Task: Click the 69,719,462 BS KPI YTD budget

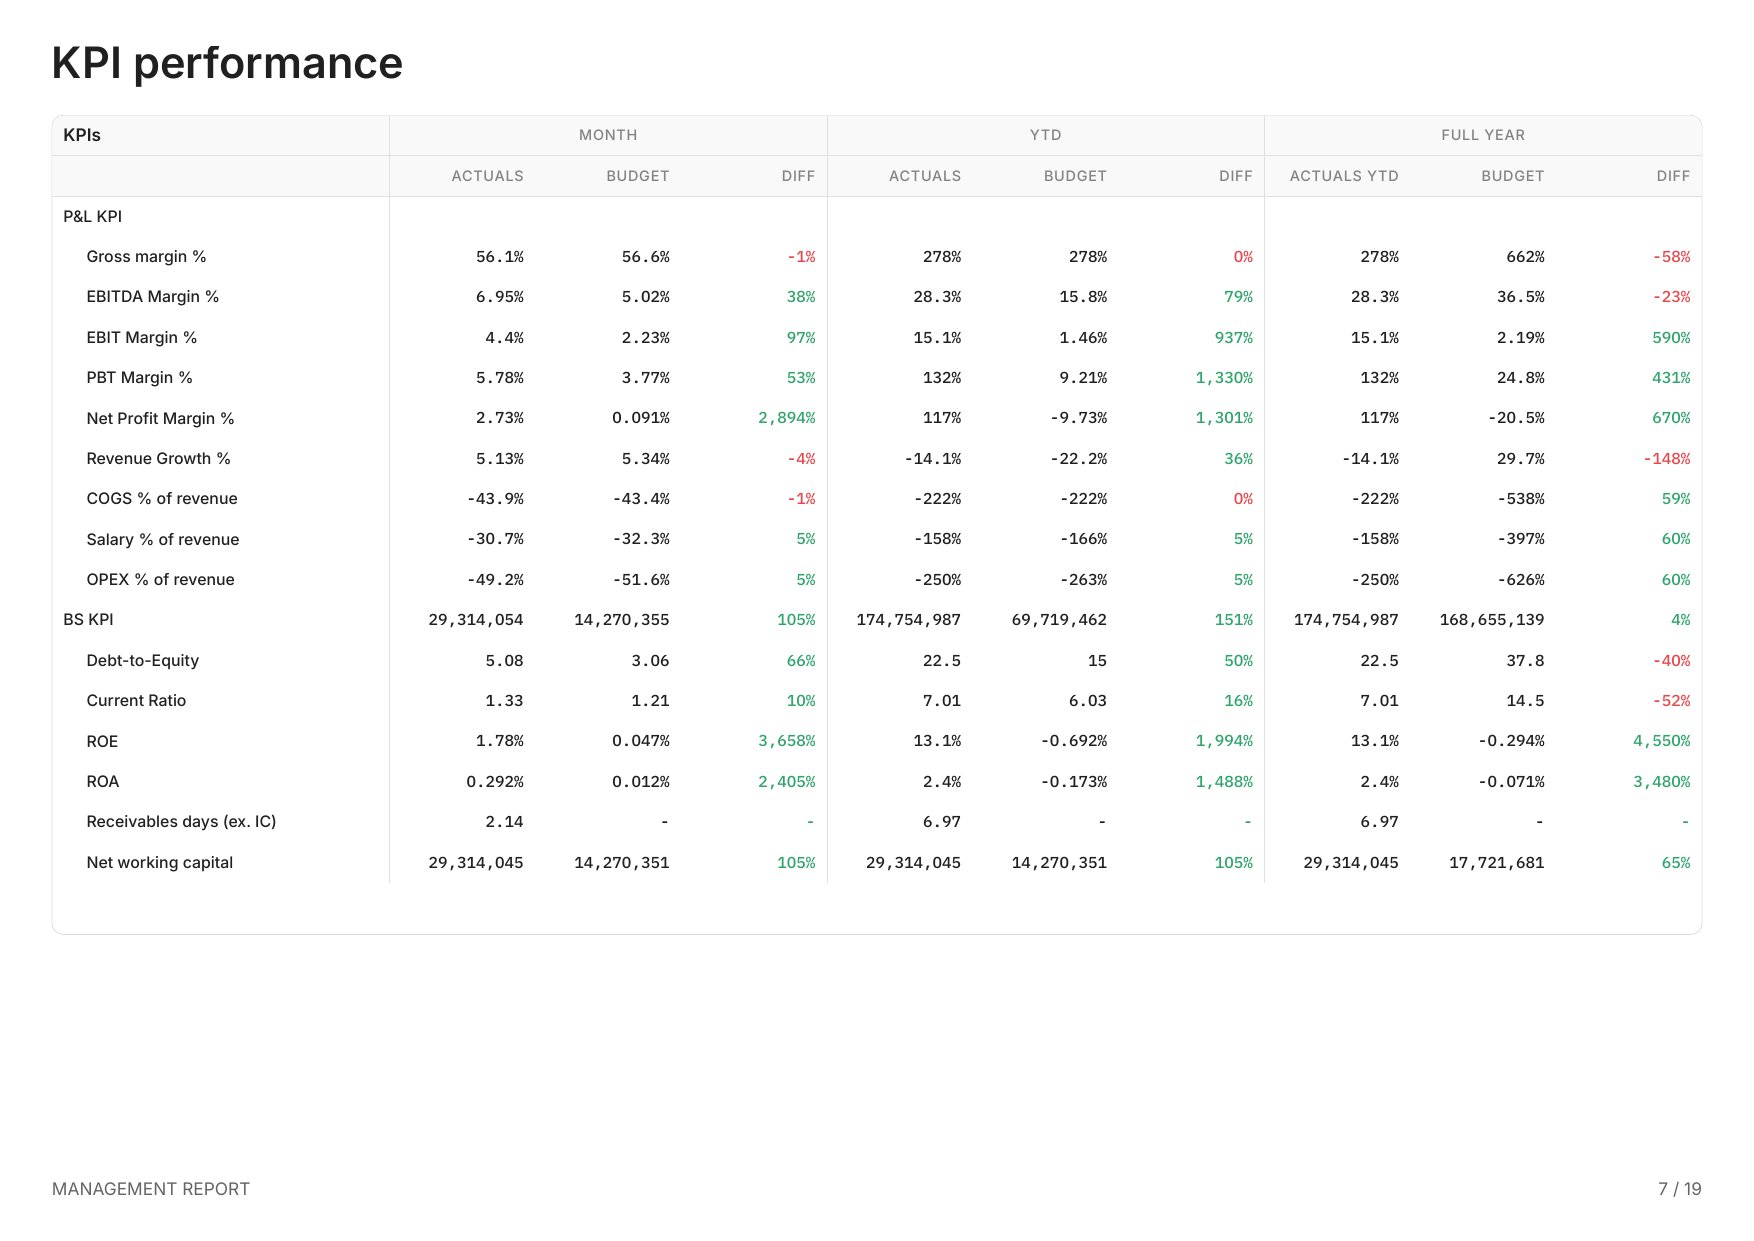Action: pyautogui.click(x=1059, y=620)
